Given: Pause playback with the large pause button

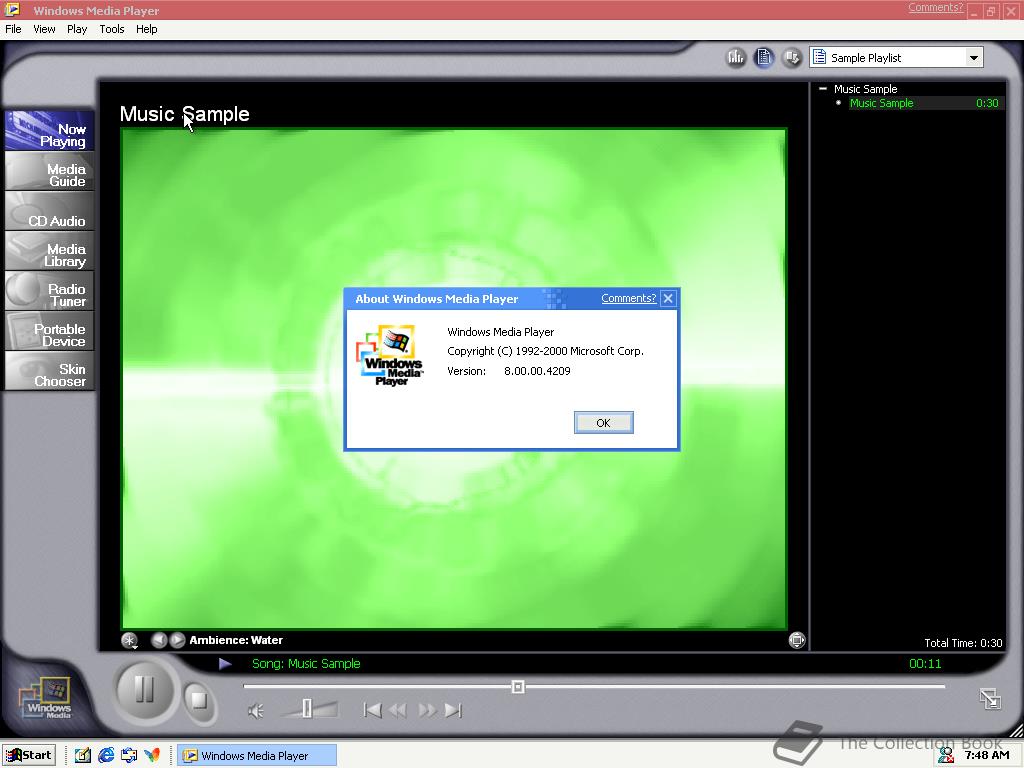Looking at the screenshot, I should pyautogui.click(x=144, y=690).
